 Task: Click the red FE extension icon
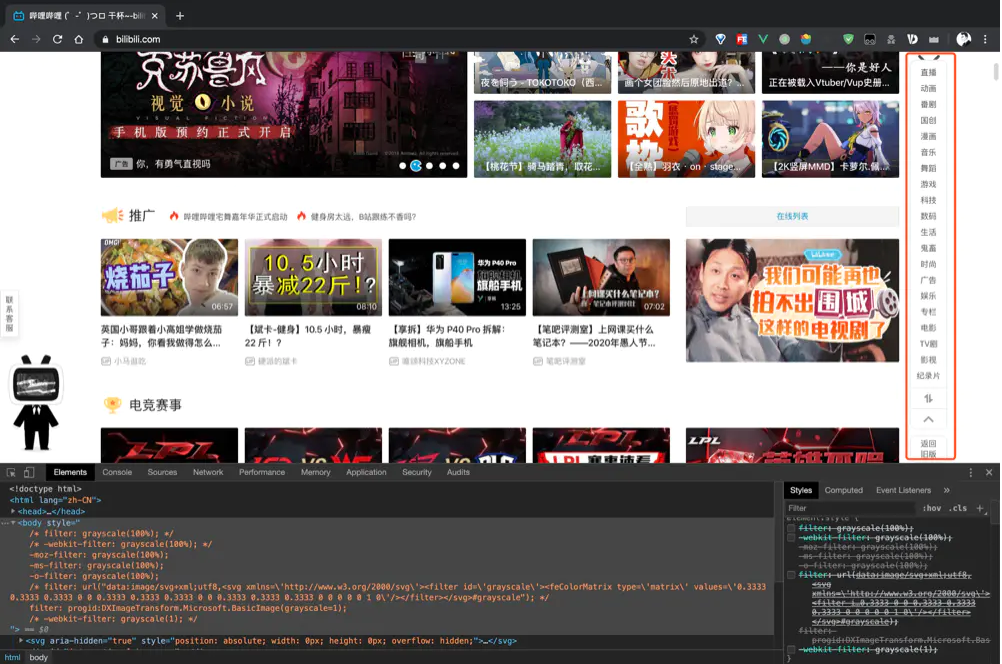click(x=741, y=39)
